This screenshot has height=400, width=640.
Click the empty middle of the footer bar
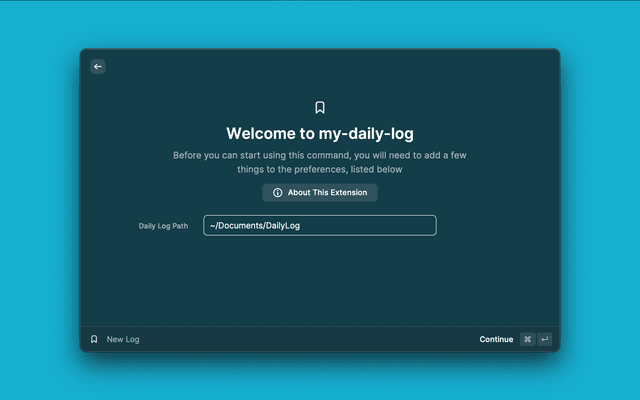click(x=310, y=339)
